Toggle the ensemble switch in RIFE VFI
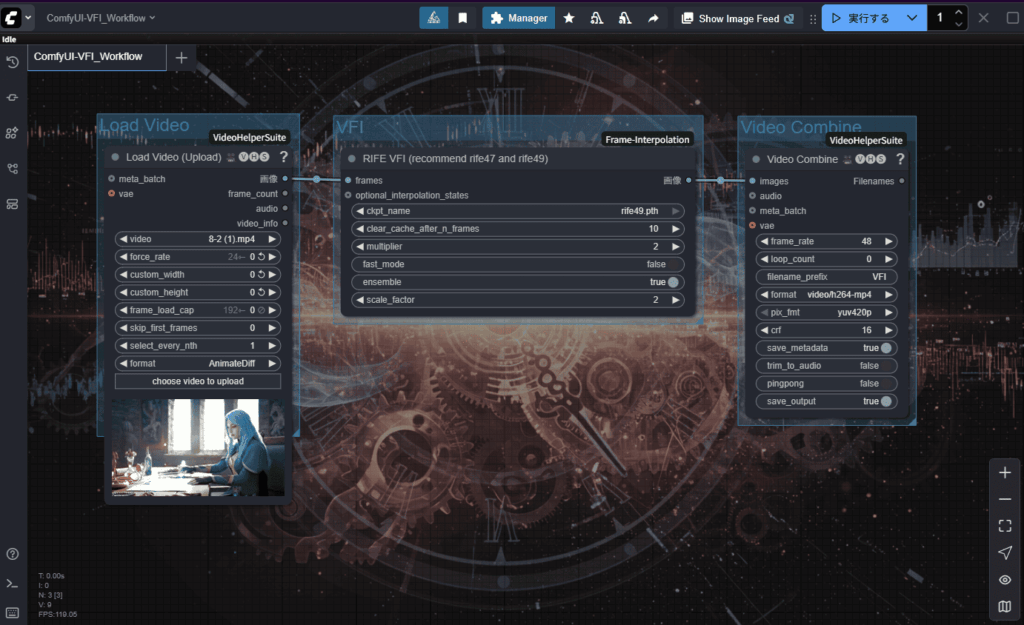Image resolution: width=1024 pixels, height=625 pixels. coord(673,282)
